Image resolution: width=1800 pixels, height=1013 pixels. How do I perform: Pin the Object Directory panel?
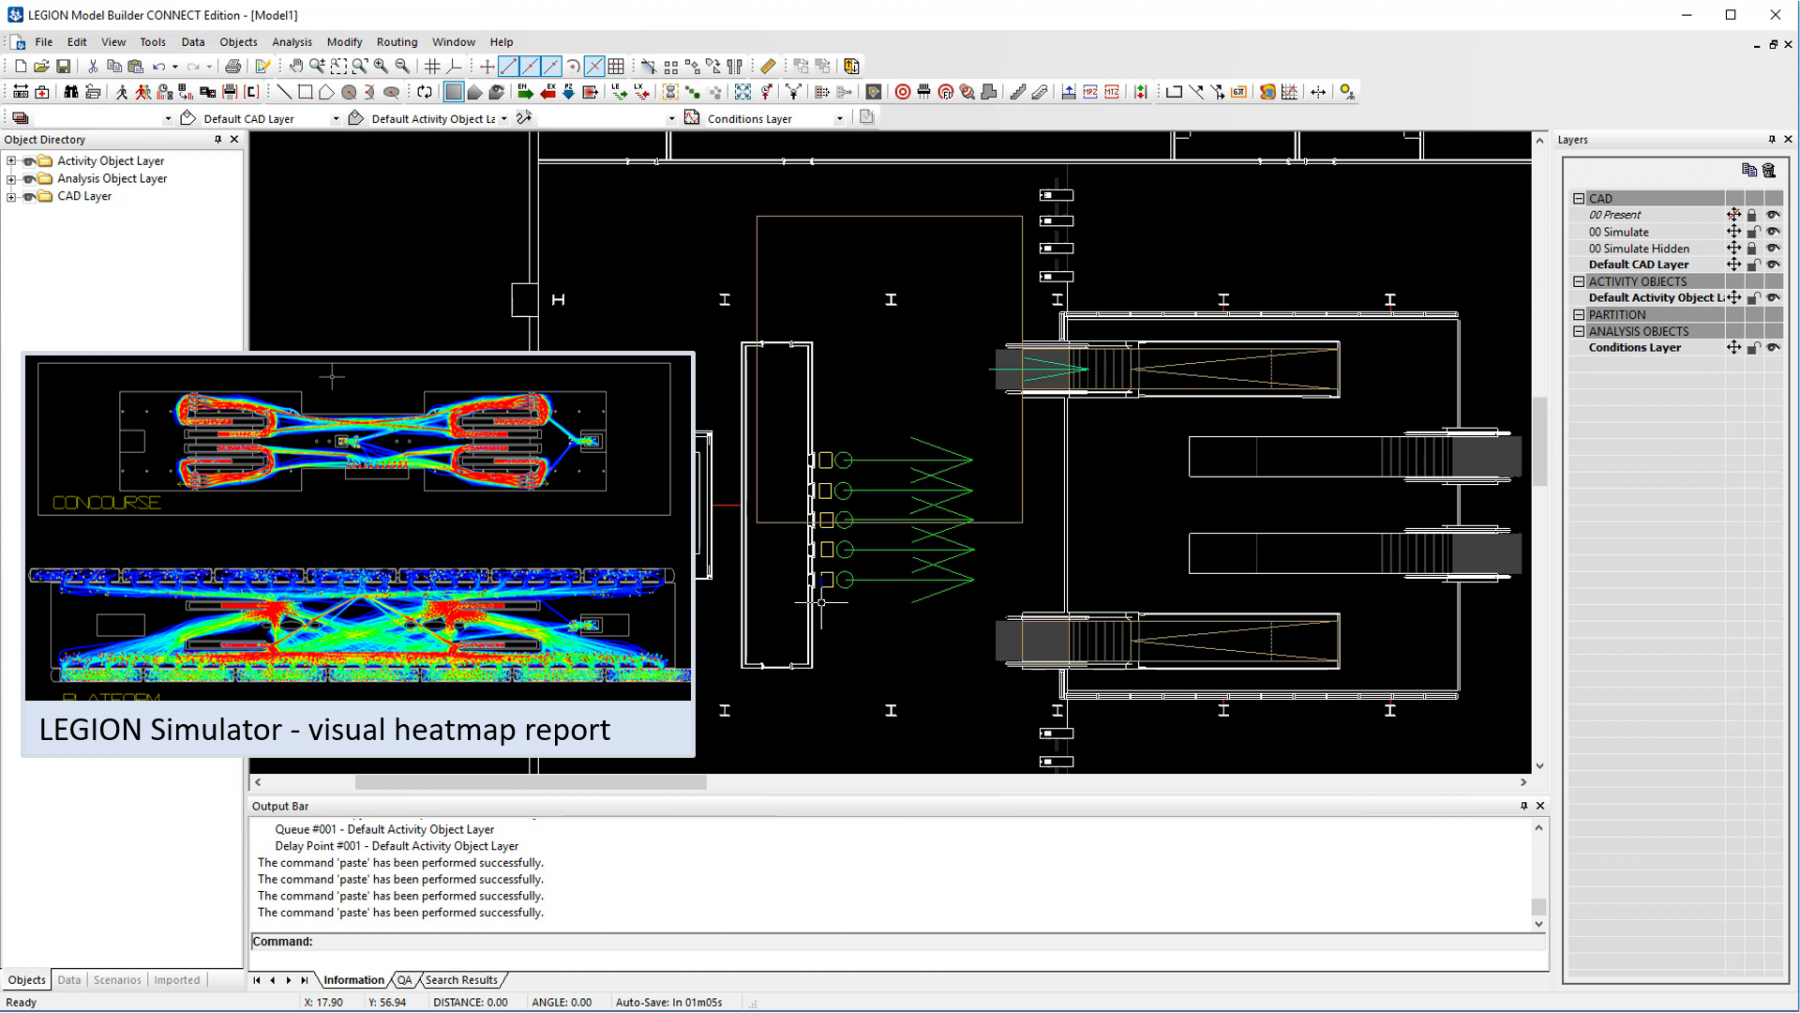[218, 140]
